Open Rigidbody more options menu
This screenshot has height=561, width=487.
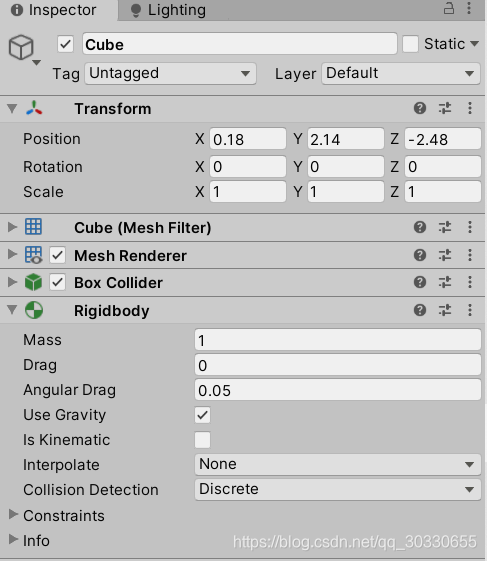[x=470, y=310]
